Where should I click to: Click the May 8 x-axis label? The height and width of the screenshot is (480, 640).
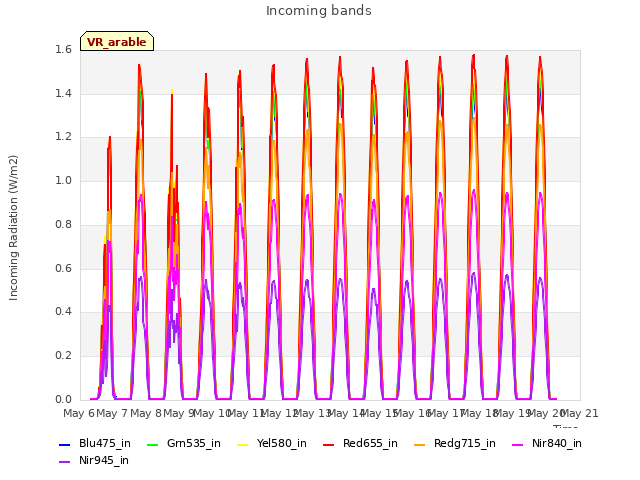click(x=146, y=413)
